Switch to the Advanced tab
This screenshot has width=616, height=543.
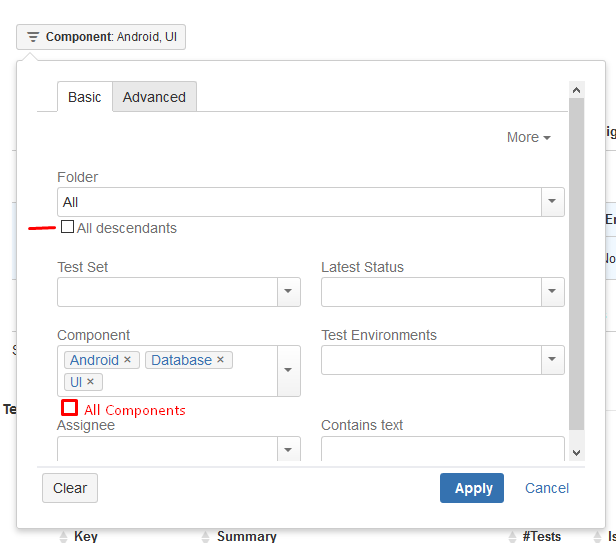pyautogui.click(x=154, y=97)
